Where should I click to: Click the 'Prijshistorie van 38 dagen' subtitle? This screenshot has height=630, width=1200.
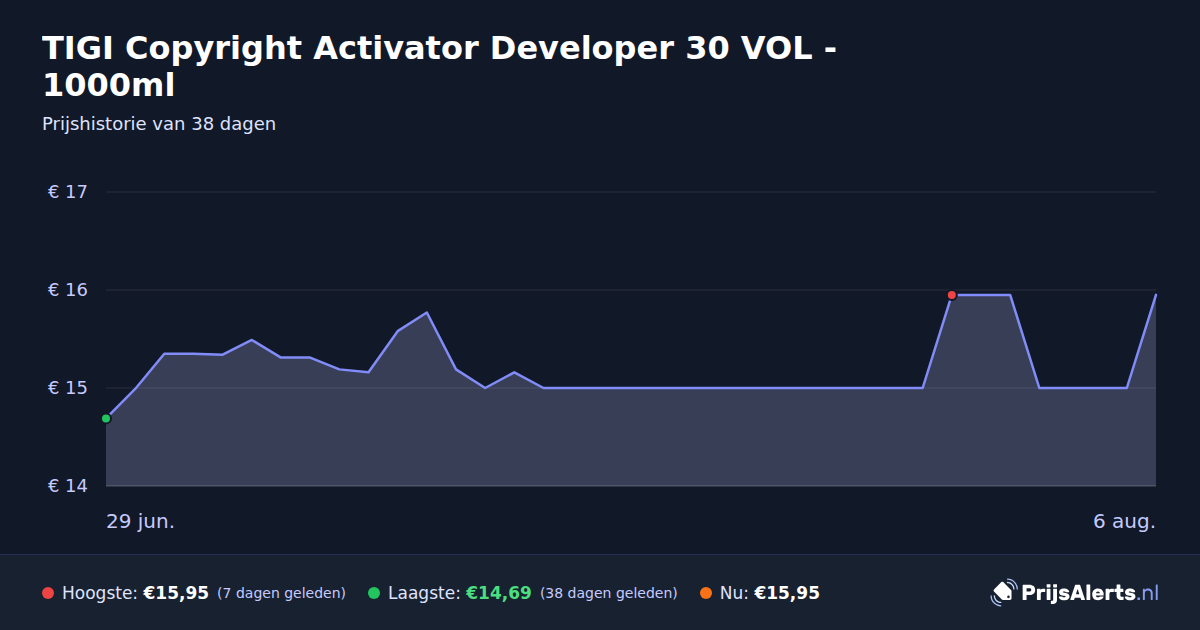click(159, 124)
